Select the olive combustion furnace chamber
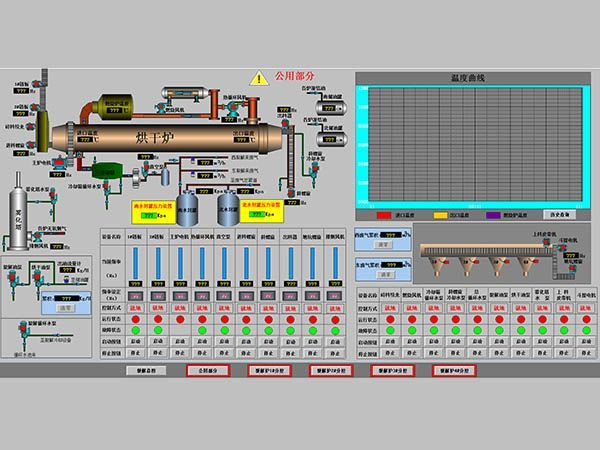600x450 pixels. tap(113, 107)
